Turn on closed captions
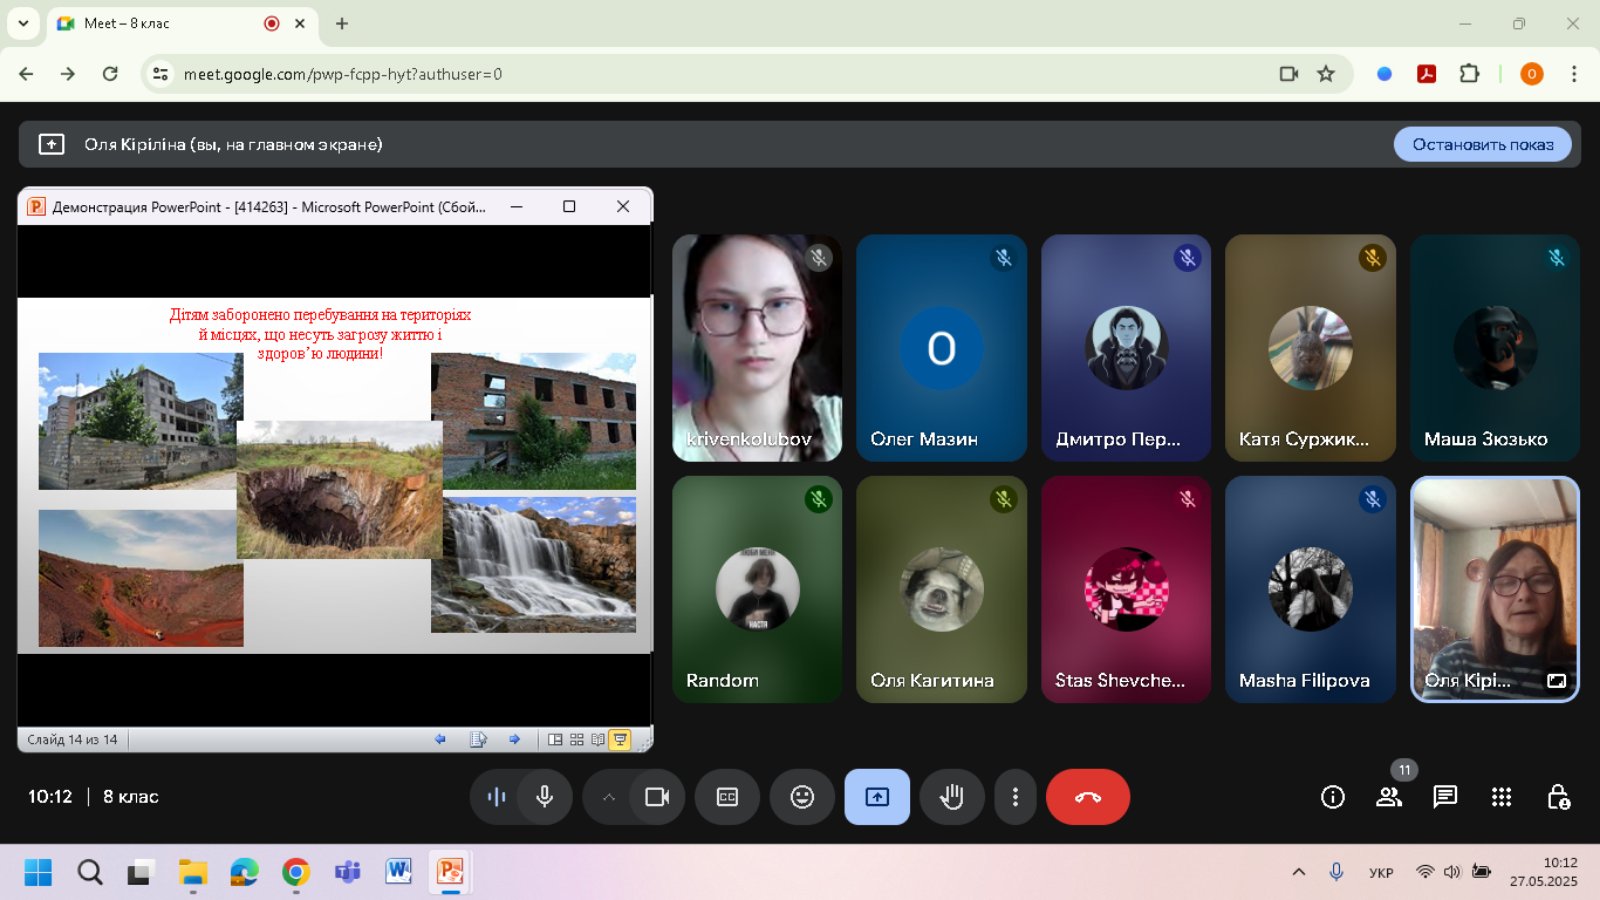This screenshot has height=900, width=1600. (727, 797)
